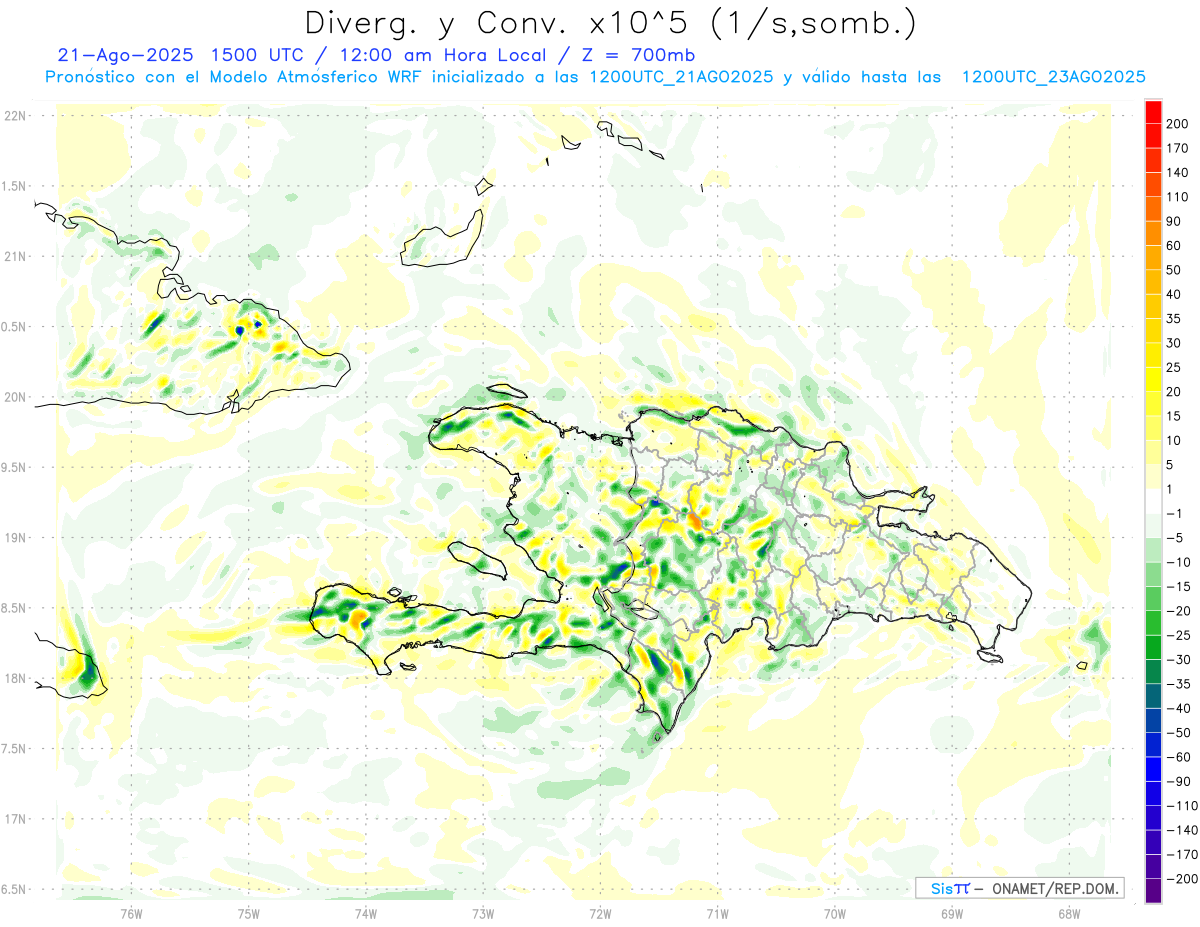
Task: Click the '18N' latitude label
Action: (15, 678)
